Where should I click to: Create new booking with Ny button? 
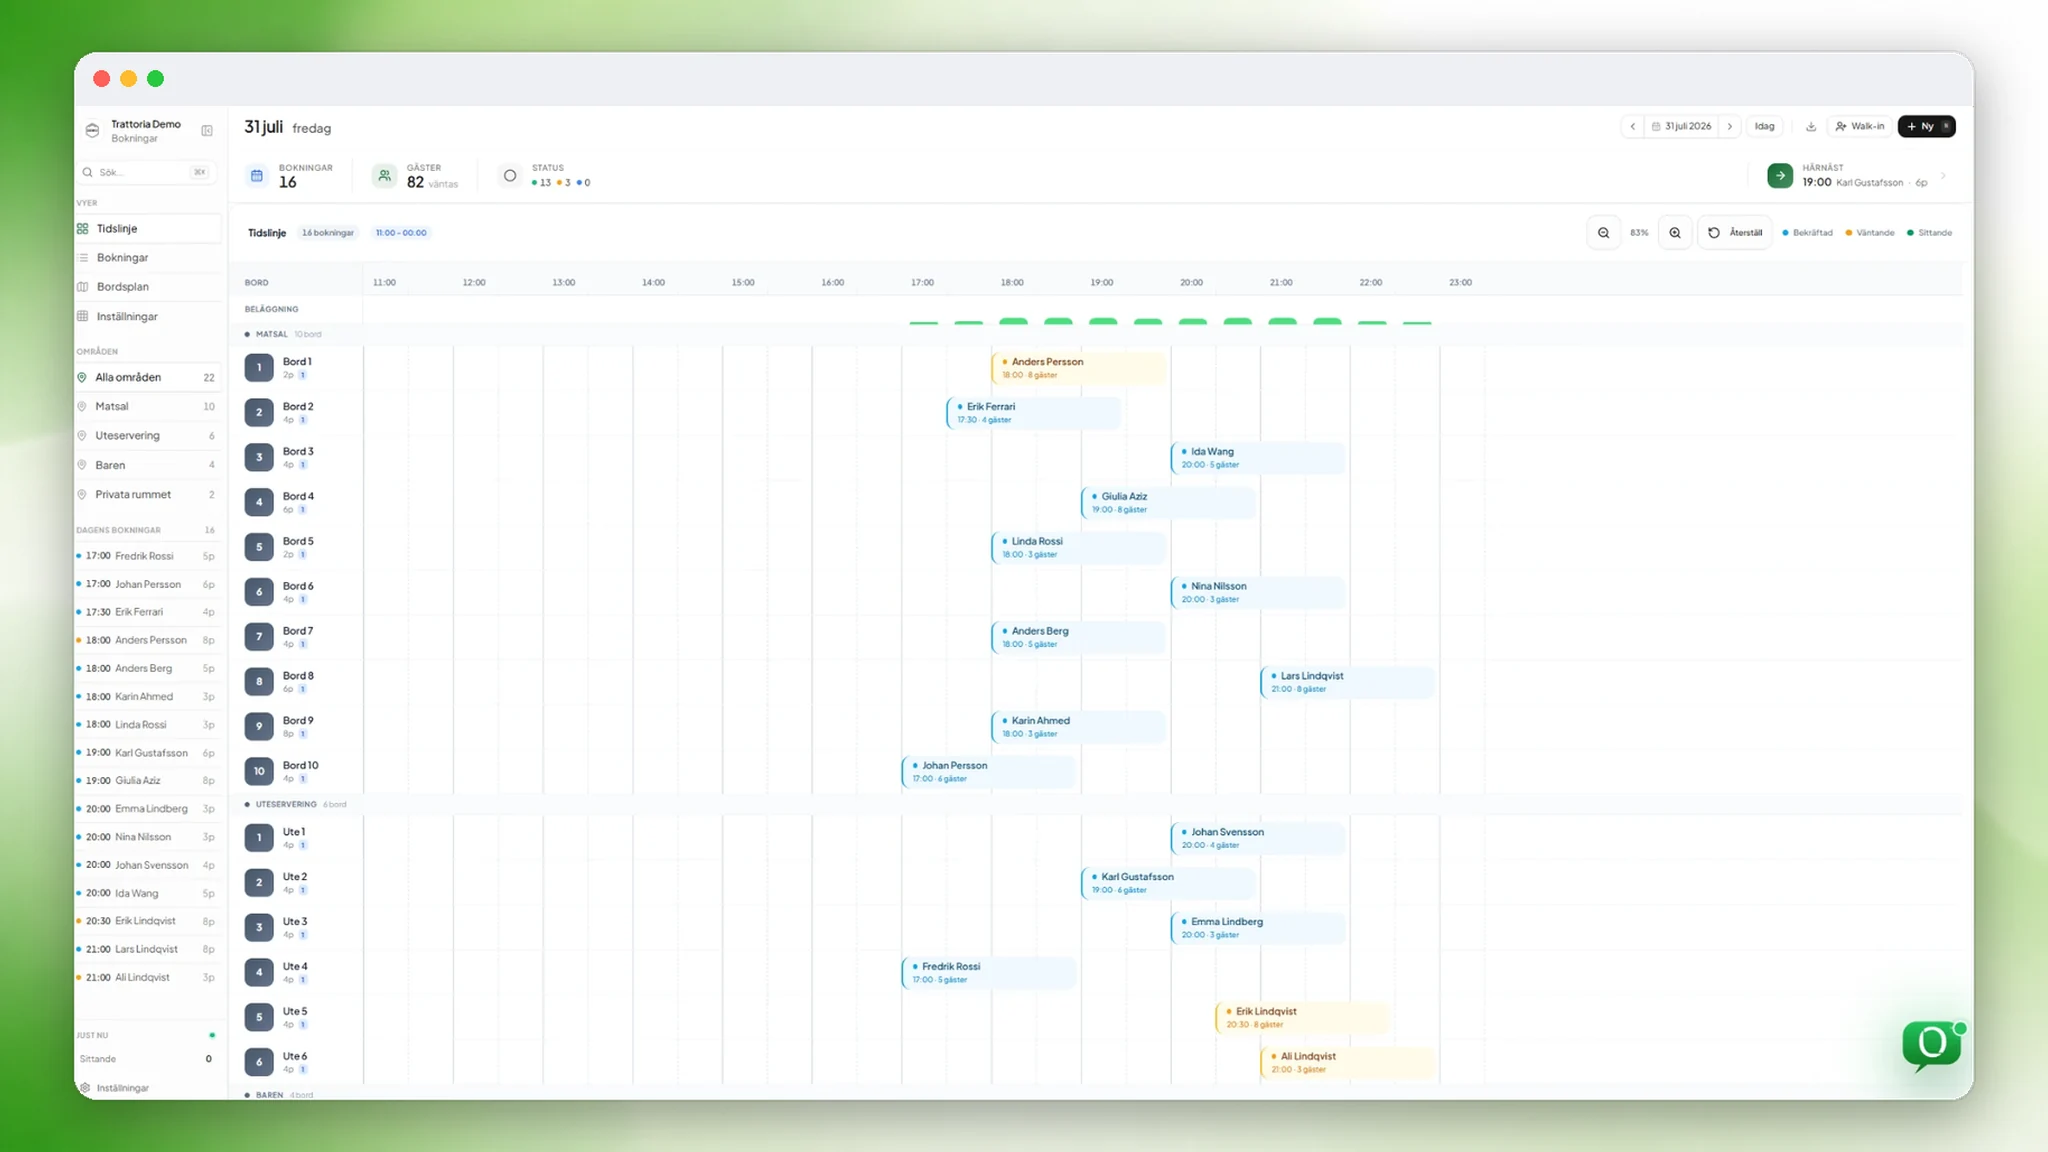[x=1926, y=127]
